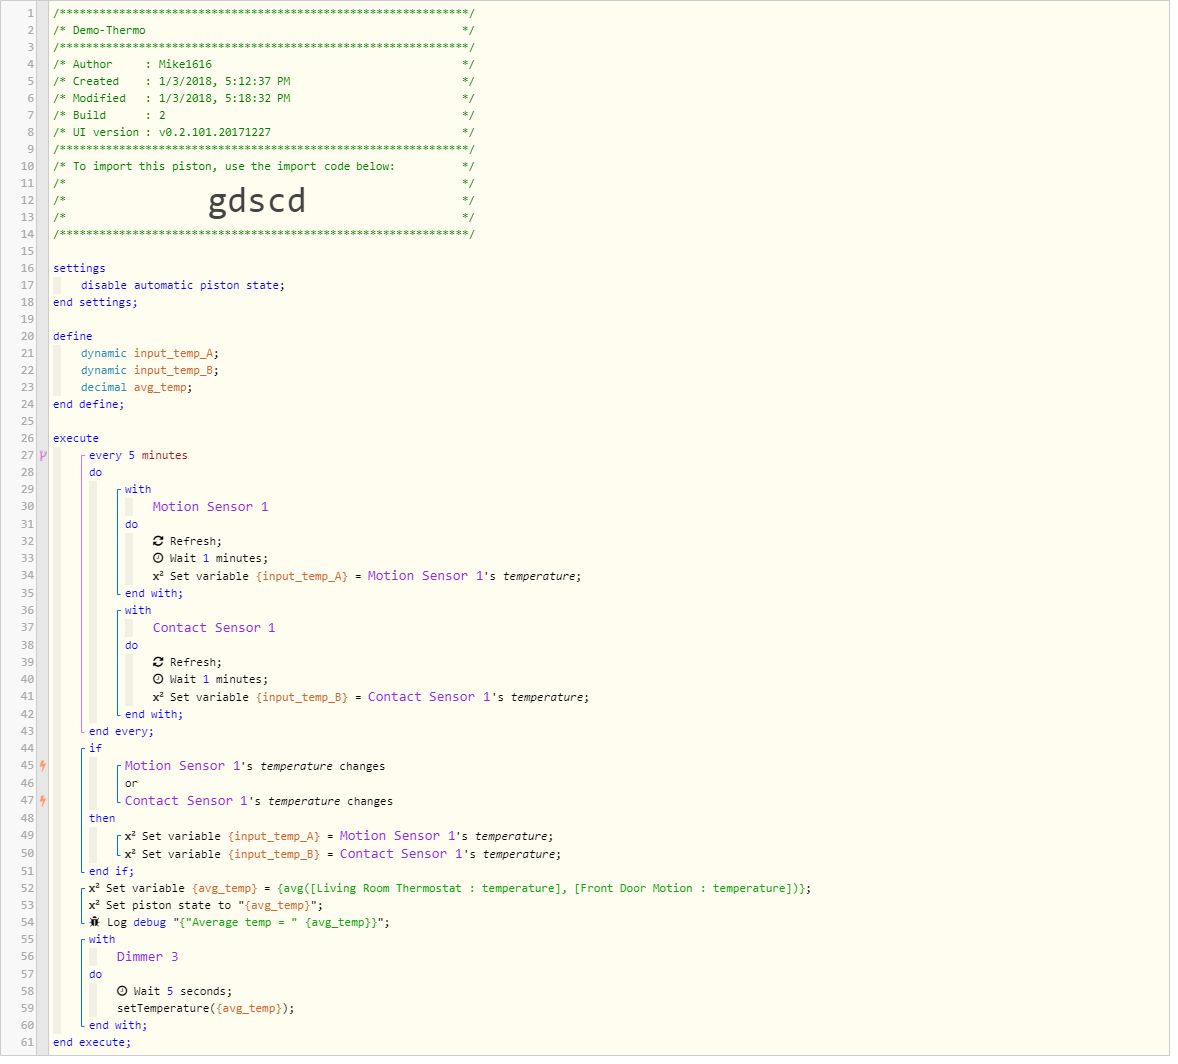Click 'disable automatic piston state;' setting
1178x1064 pixels.
pos(183,288)
